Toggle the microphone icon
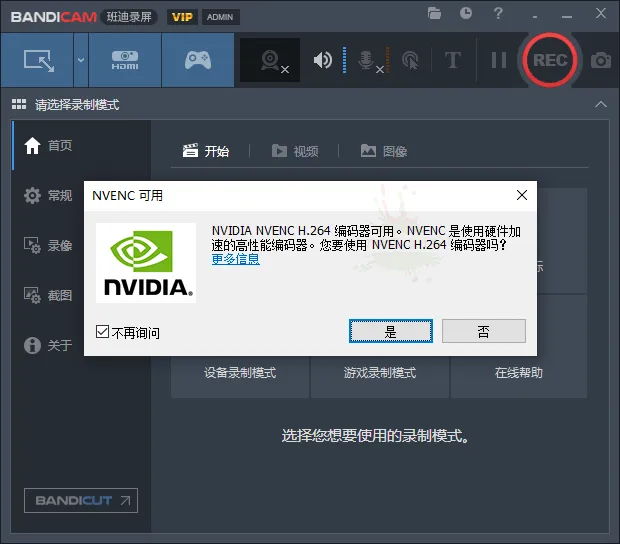620x544 pixels. (x=366, y=60)
